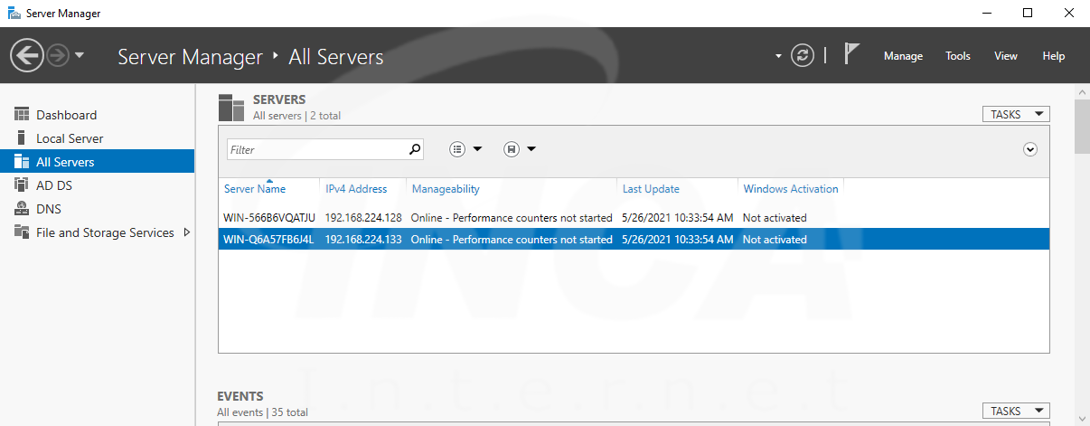Click the Forward navigation arrow

[x=58, y=56]
